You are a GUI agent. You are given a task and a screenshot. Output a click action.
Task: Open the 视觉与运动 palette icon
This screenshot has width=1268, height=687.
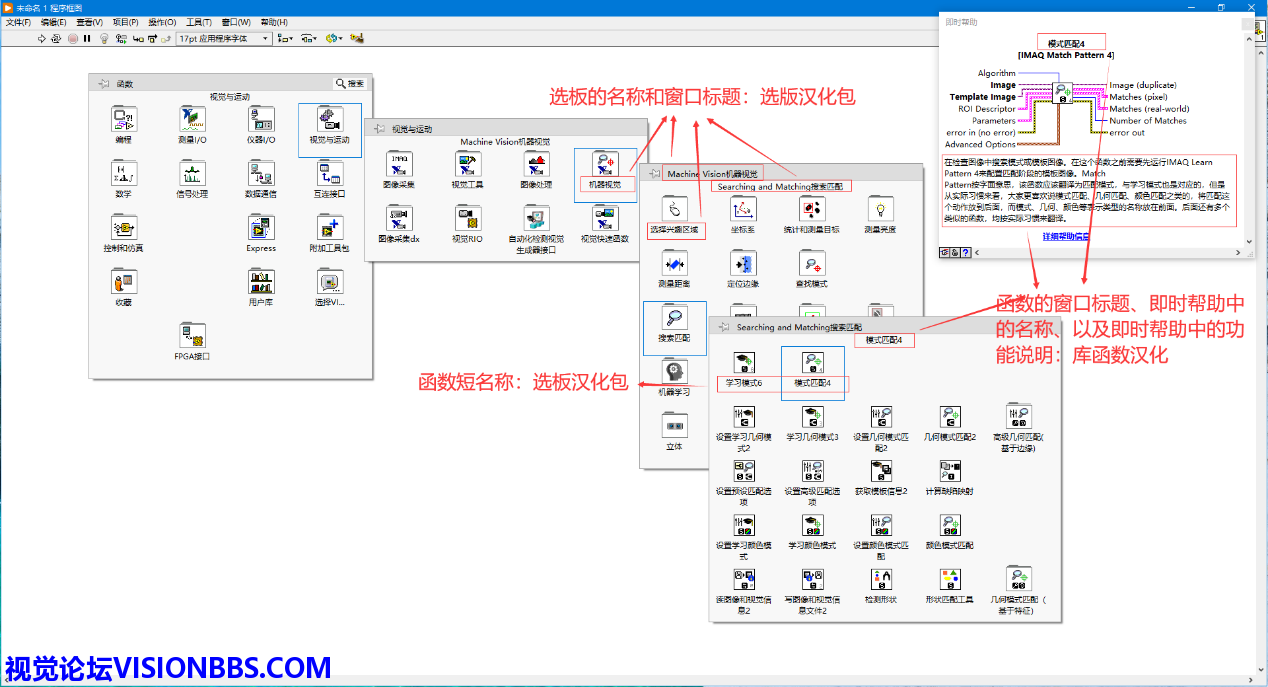point(329,122)
